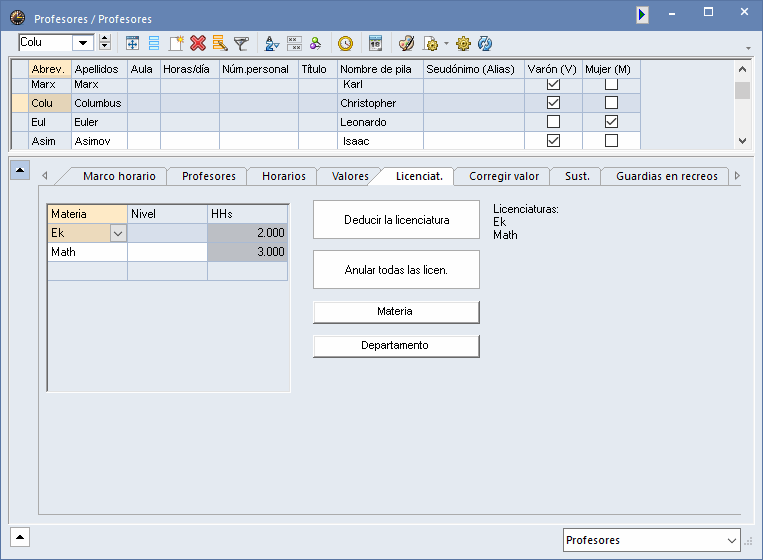Click the Materia button

pyautogui.click(x=396, y=312)
